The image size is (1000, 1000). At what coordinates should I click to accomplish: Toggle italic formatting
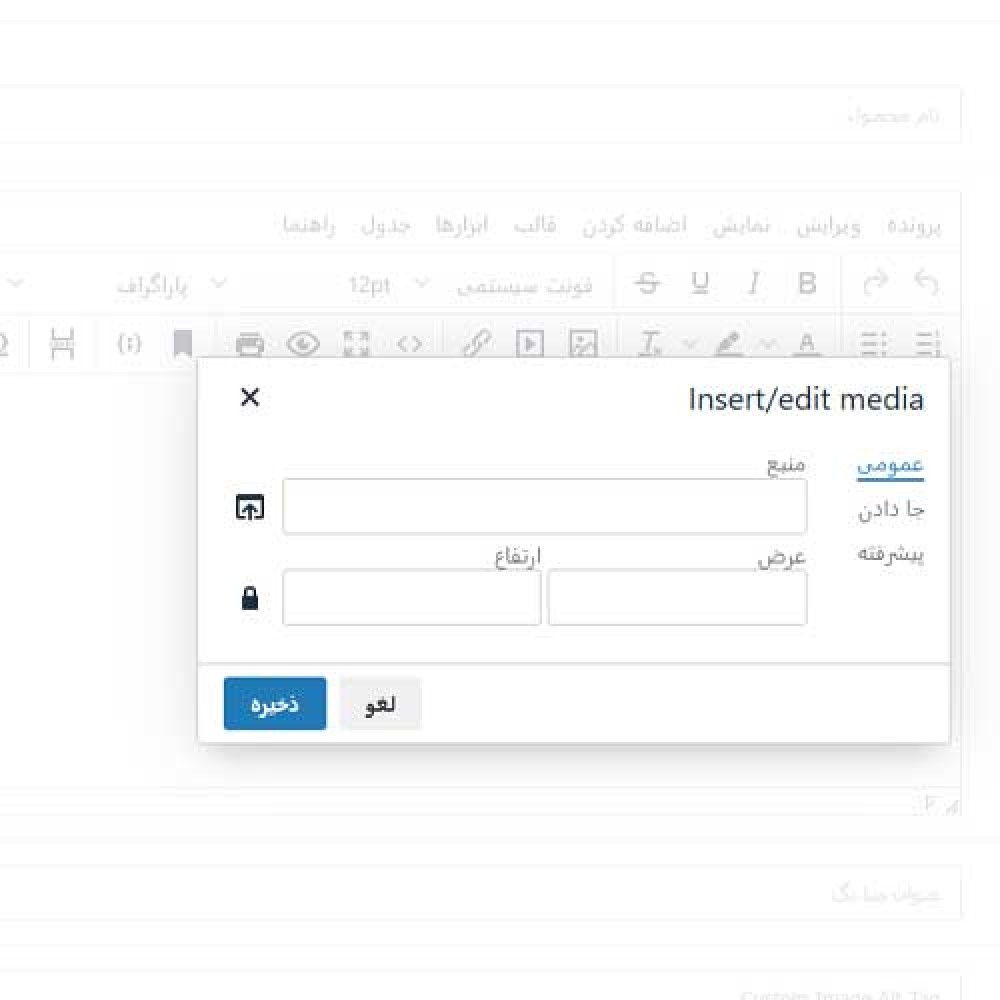click(x=753, y=284)
